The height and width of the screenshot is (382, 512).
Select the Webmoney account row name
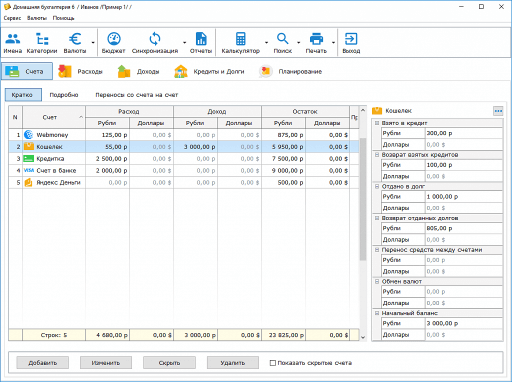tap(52, 135)
